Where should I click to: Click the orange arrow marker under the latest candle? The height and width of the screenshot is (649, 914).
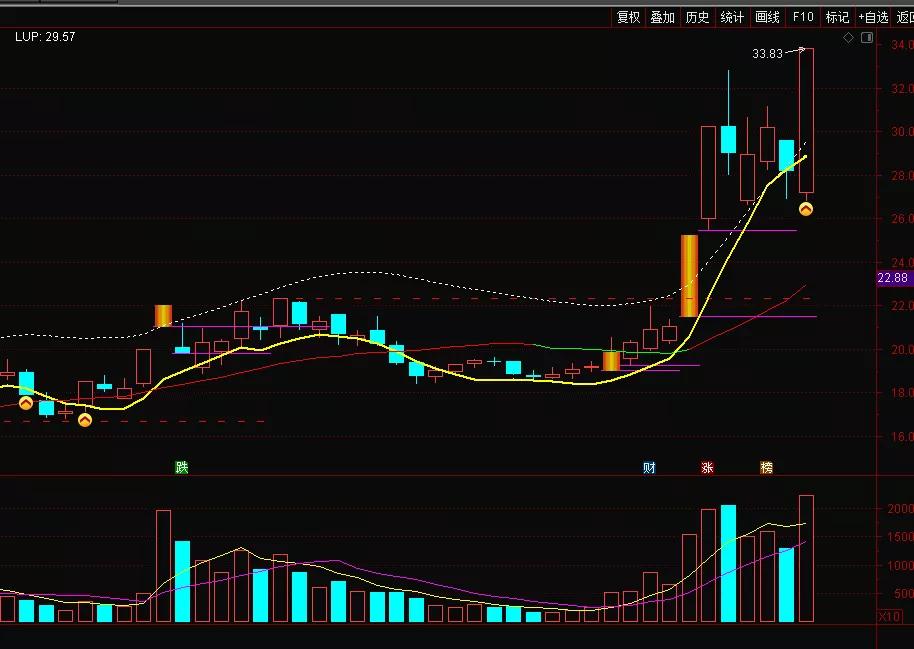(805, 209)
